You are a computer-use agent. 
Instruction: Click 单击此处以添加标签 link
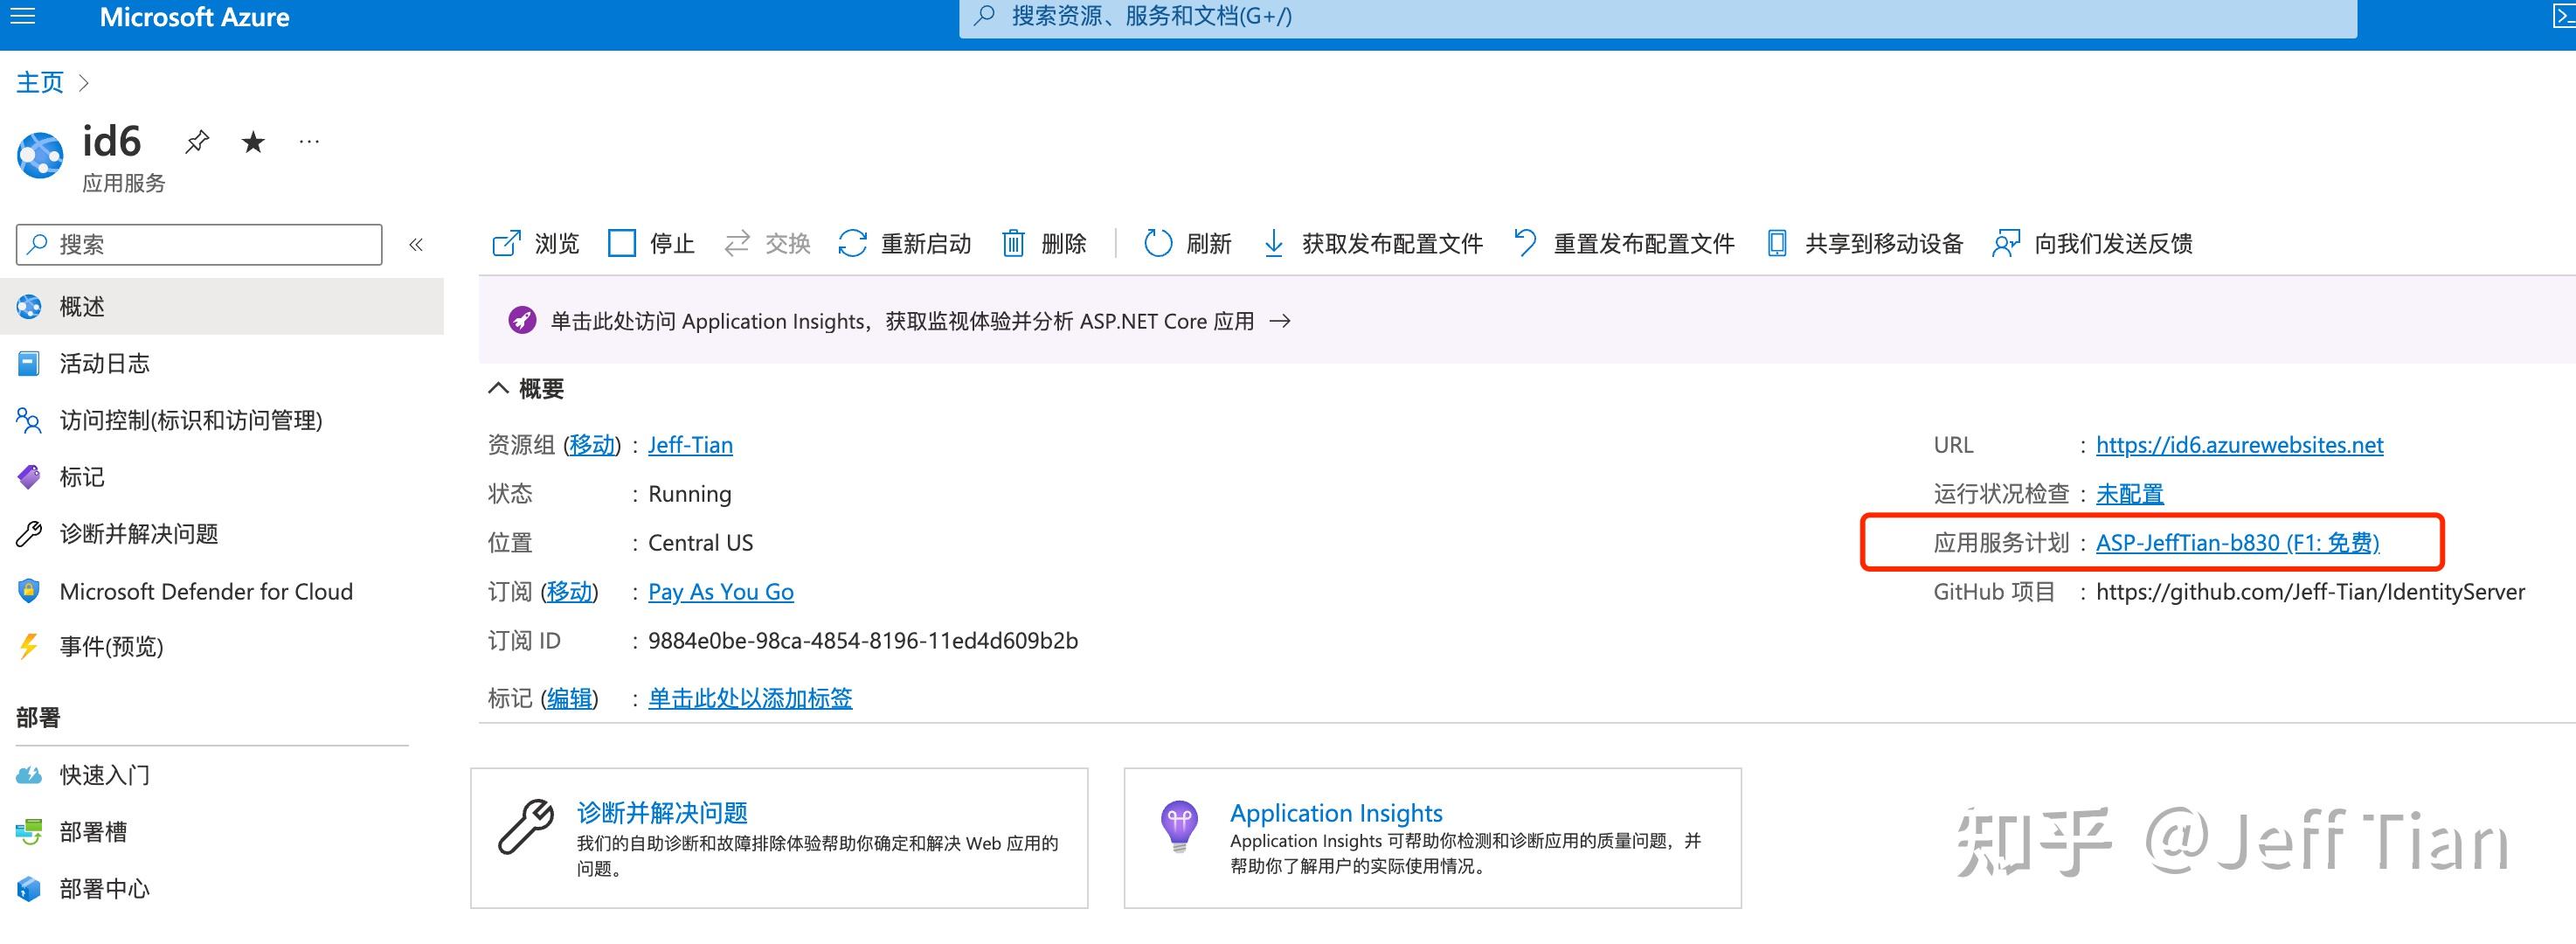click(750, 698)
